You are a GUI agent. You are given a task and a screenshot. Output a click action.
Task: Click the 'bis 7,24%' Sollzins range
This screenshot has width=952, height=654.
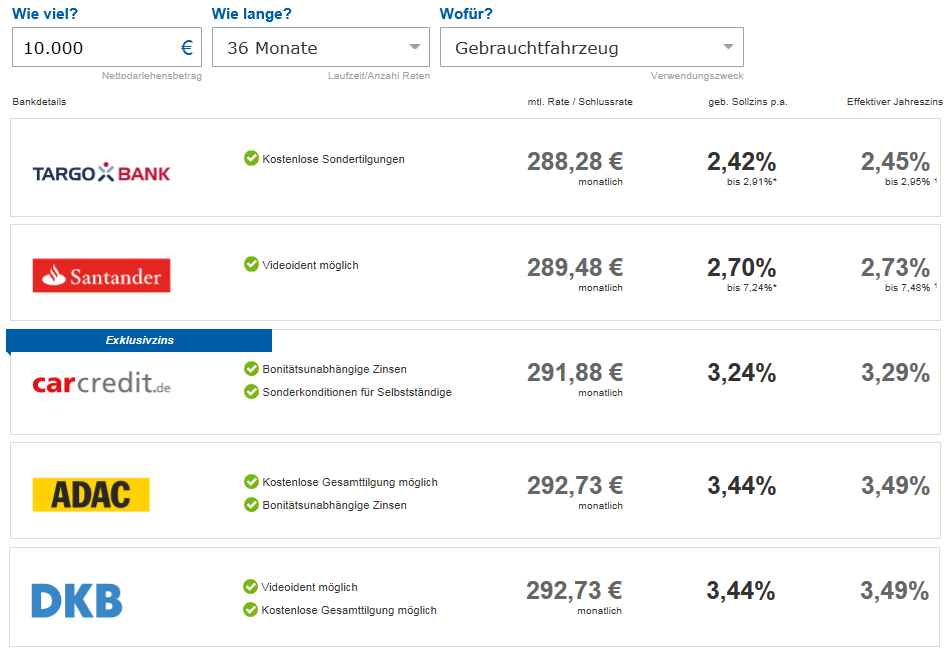pyautogui.click(x=752, y=287)
